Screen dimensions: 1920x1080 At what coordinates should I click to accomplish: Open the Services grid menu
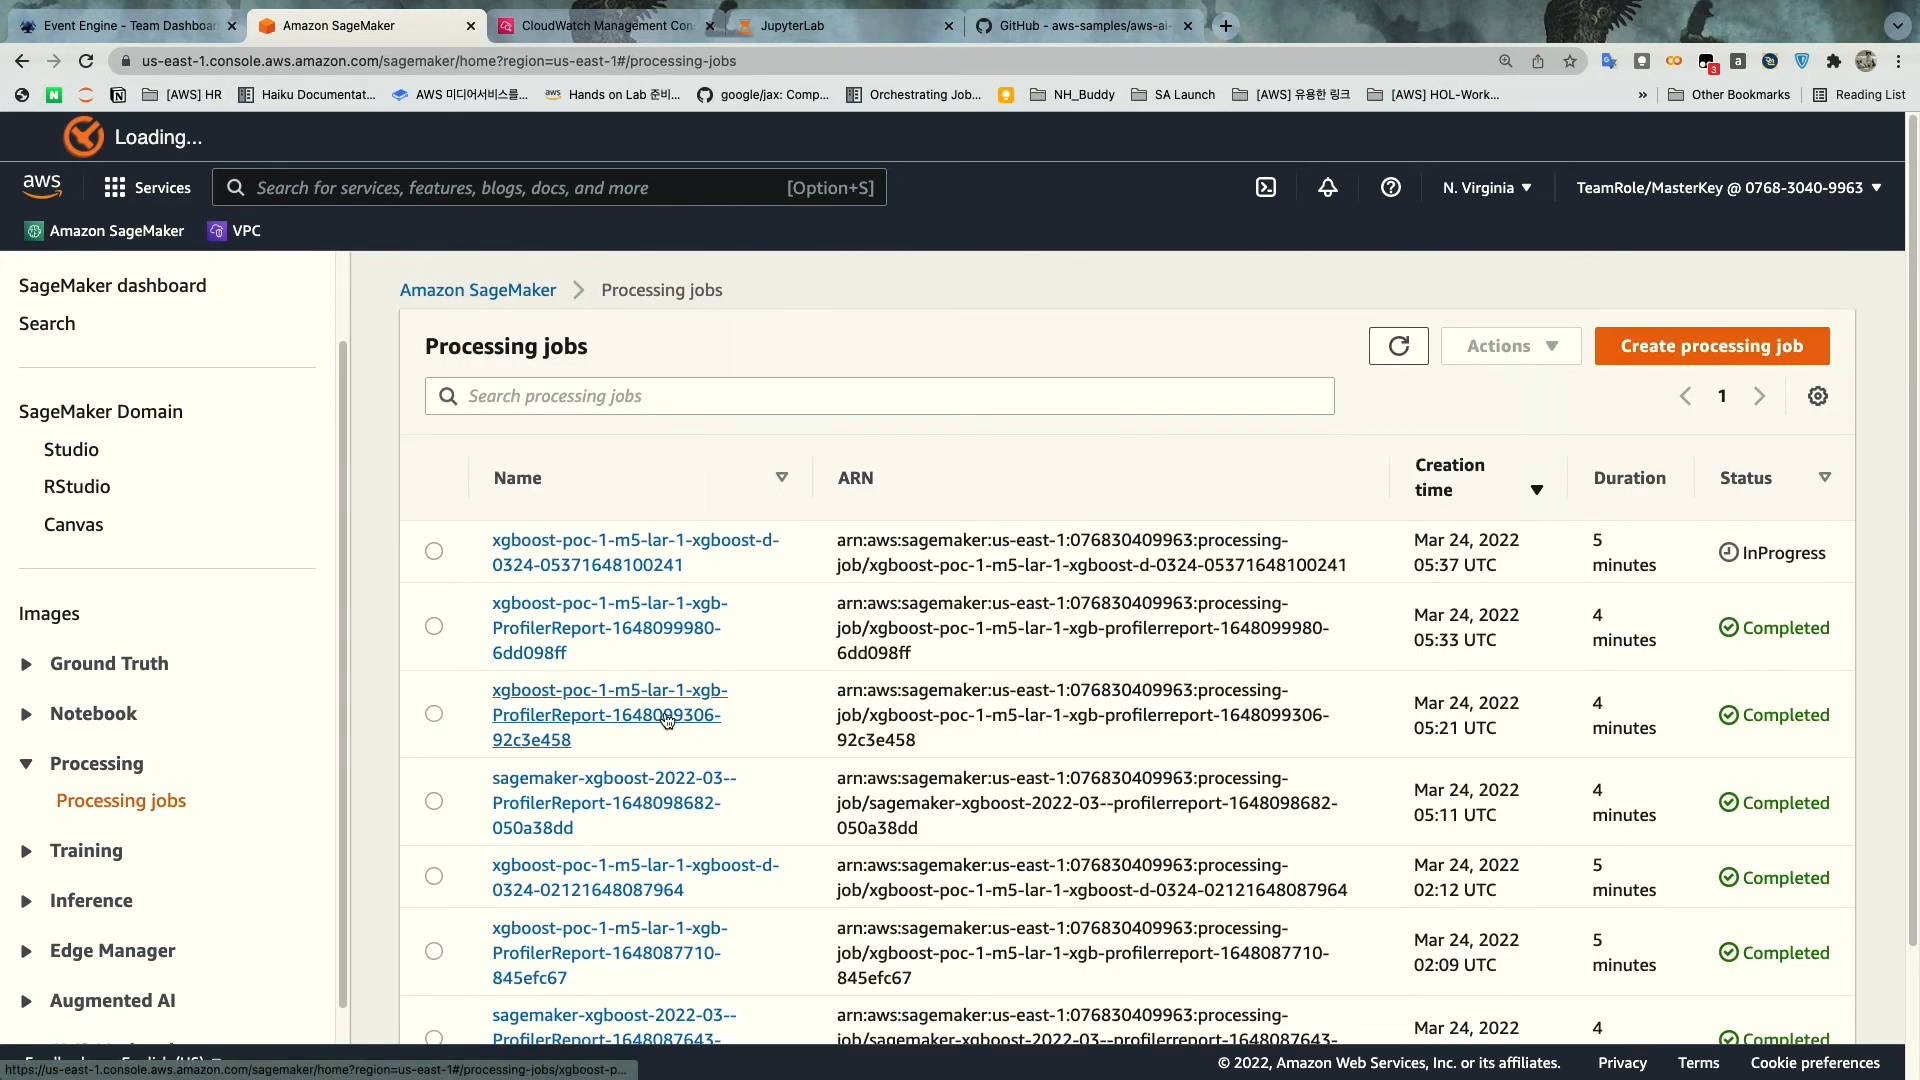pyautogui.click(x=147, y=187)
